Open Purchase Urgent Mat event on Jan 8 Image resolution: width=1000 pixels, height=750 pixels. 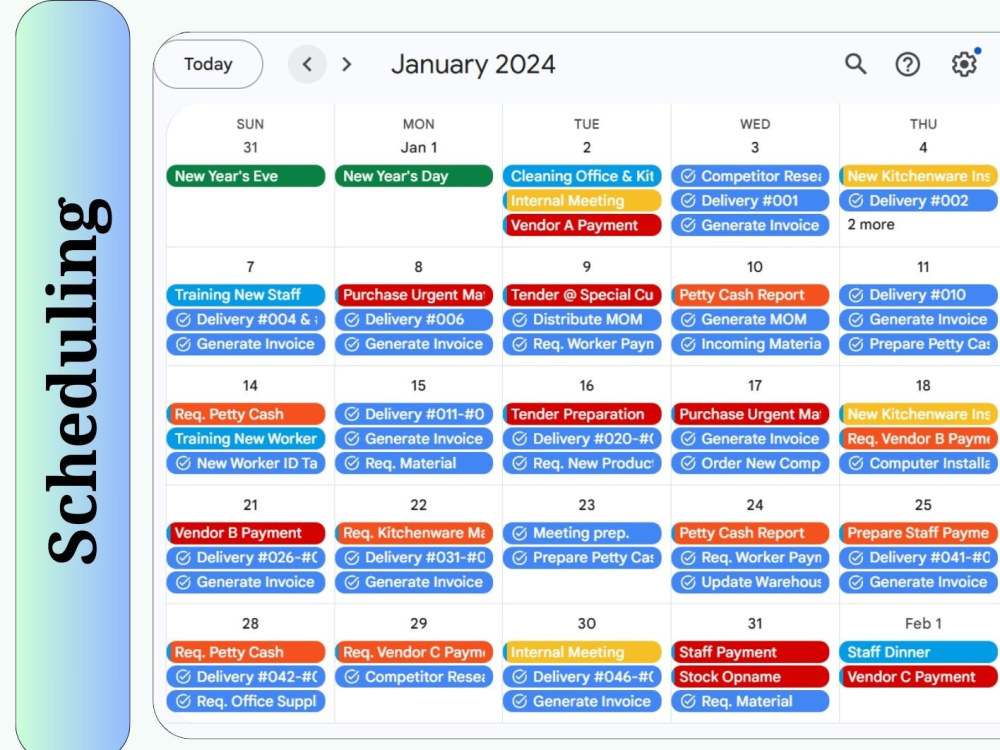click(x=414, y=295)
